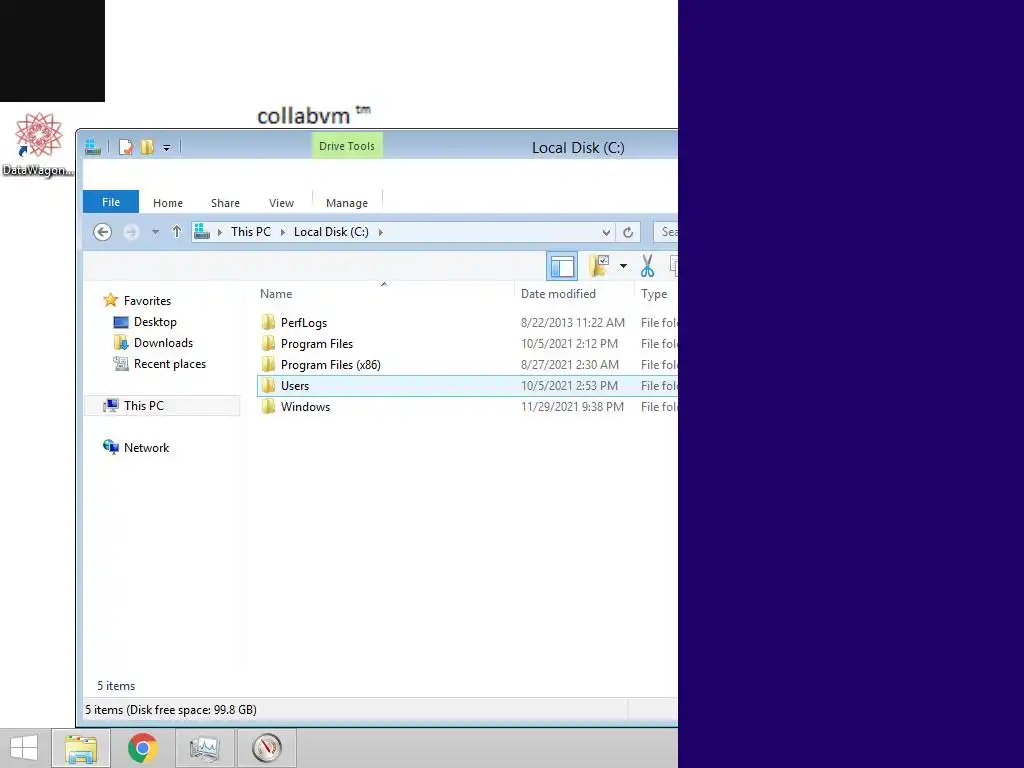Switch to the Manage ribbon tab
This screenshot has height=768, width=1024.
point(347,203)
